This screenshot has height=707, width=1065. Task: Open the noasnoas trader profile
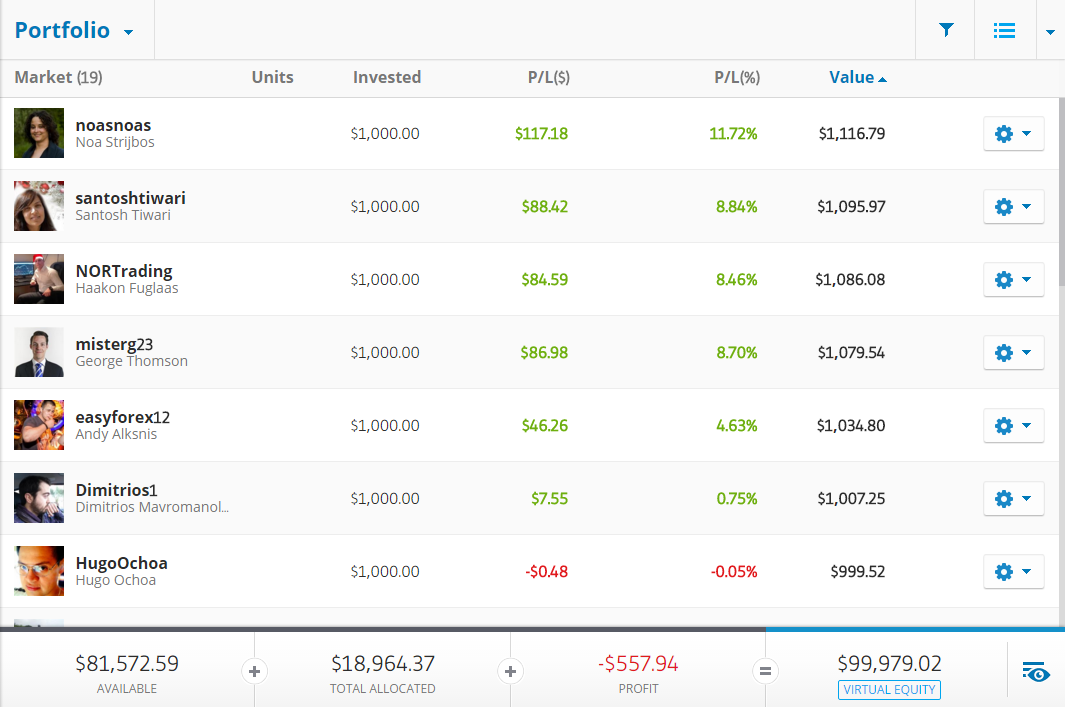tap(113, 125)
